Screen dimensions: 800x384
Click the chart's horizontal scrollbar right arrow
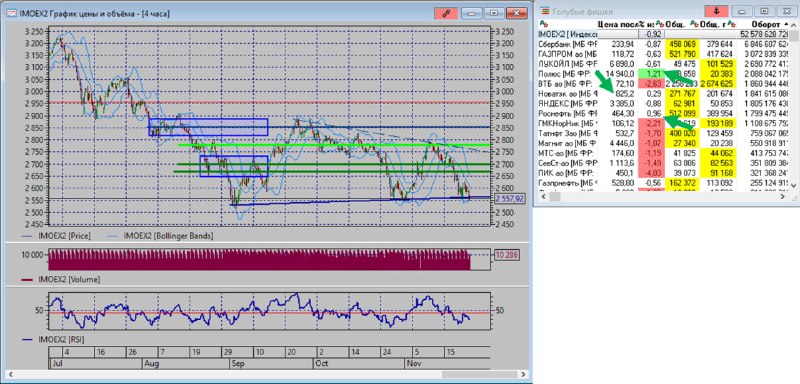coord(522,375)
